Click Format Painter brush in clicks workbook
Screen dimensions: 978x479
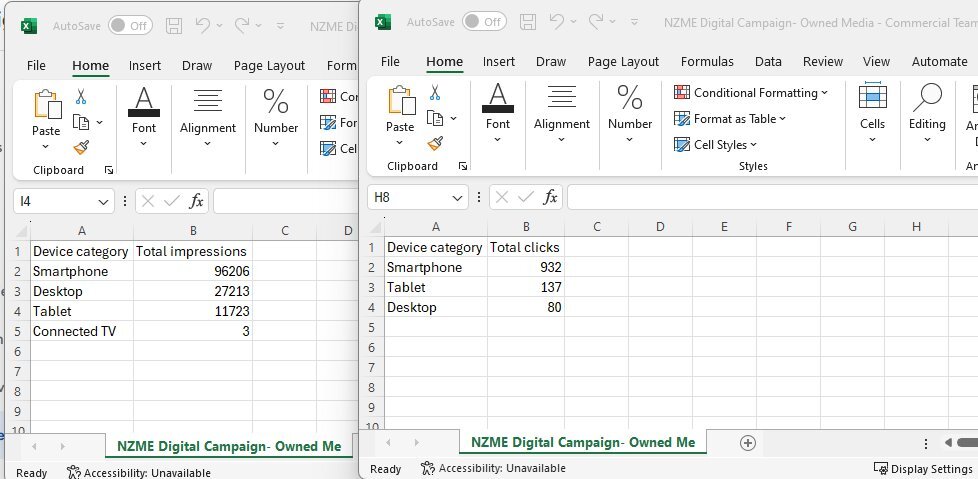pos(435,143)
